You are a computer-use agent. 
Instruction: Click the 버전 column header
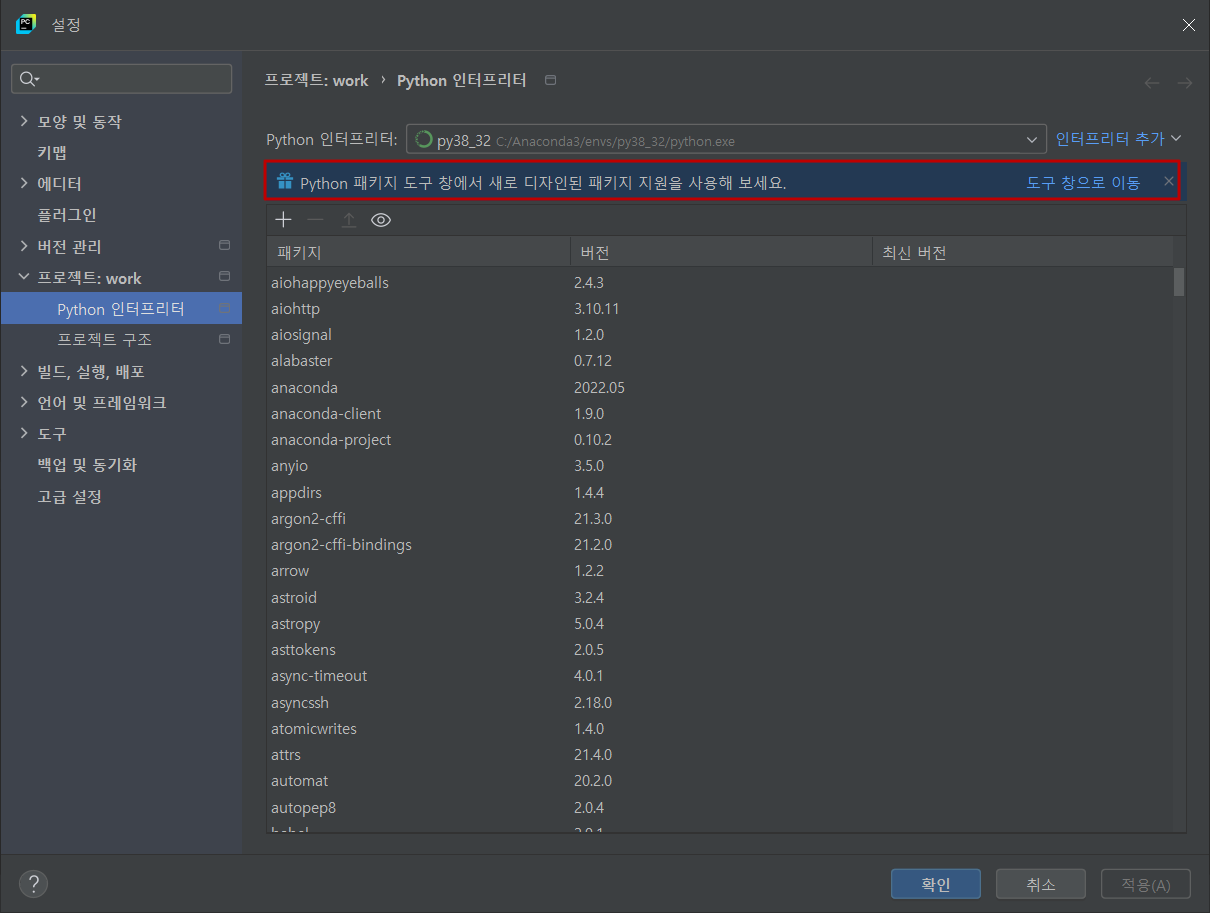point(721,252)
